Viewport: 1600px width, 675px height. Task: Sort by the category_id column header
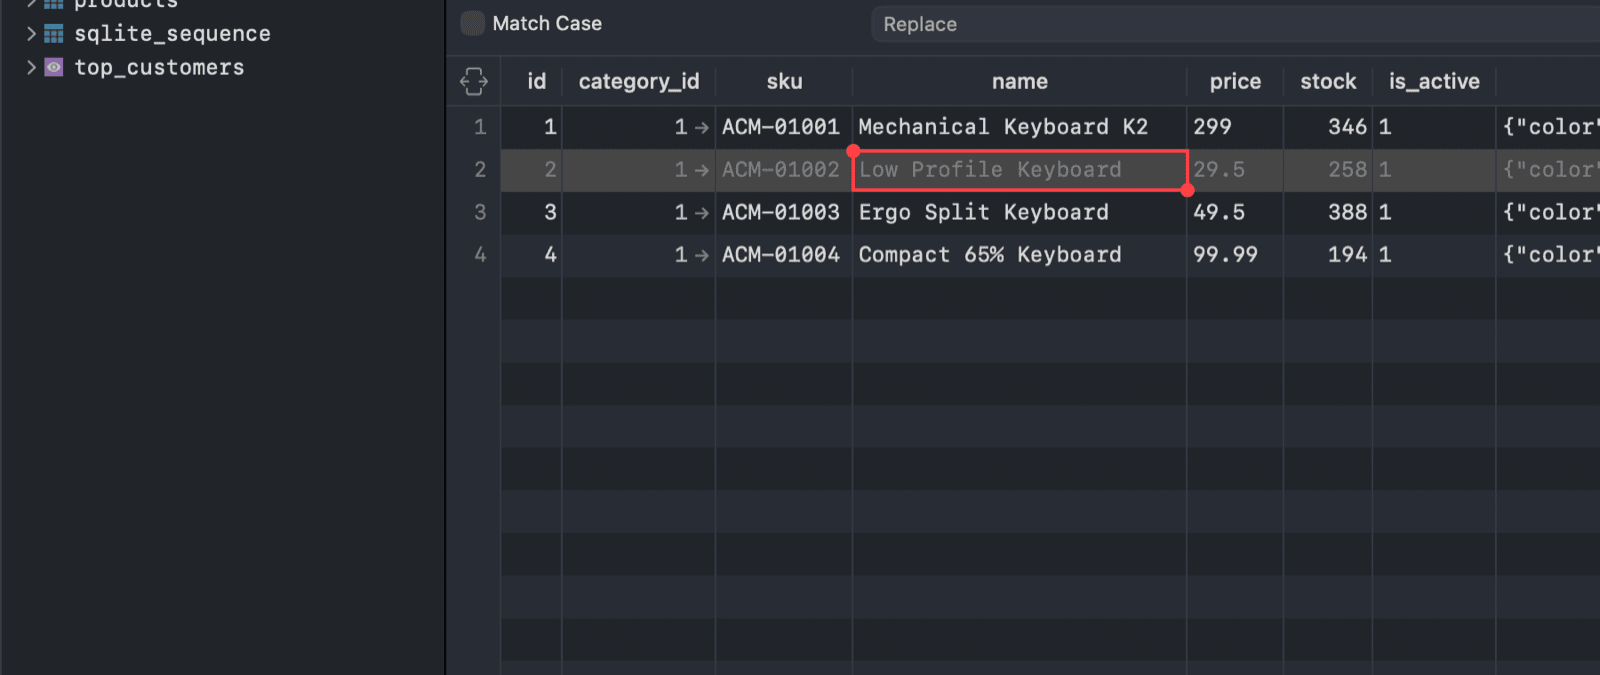tap(639, 81)
